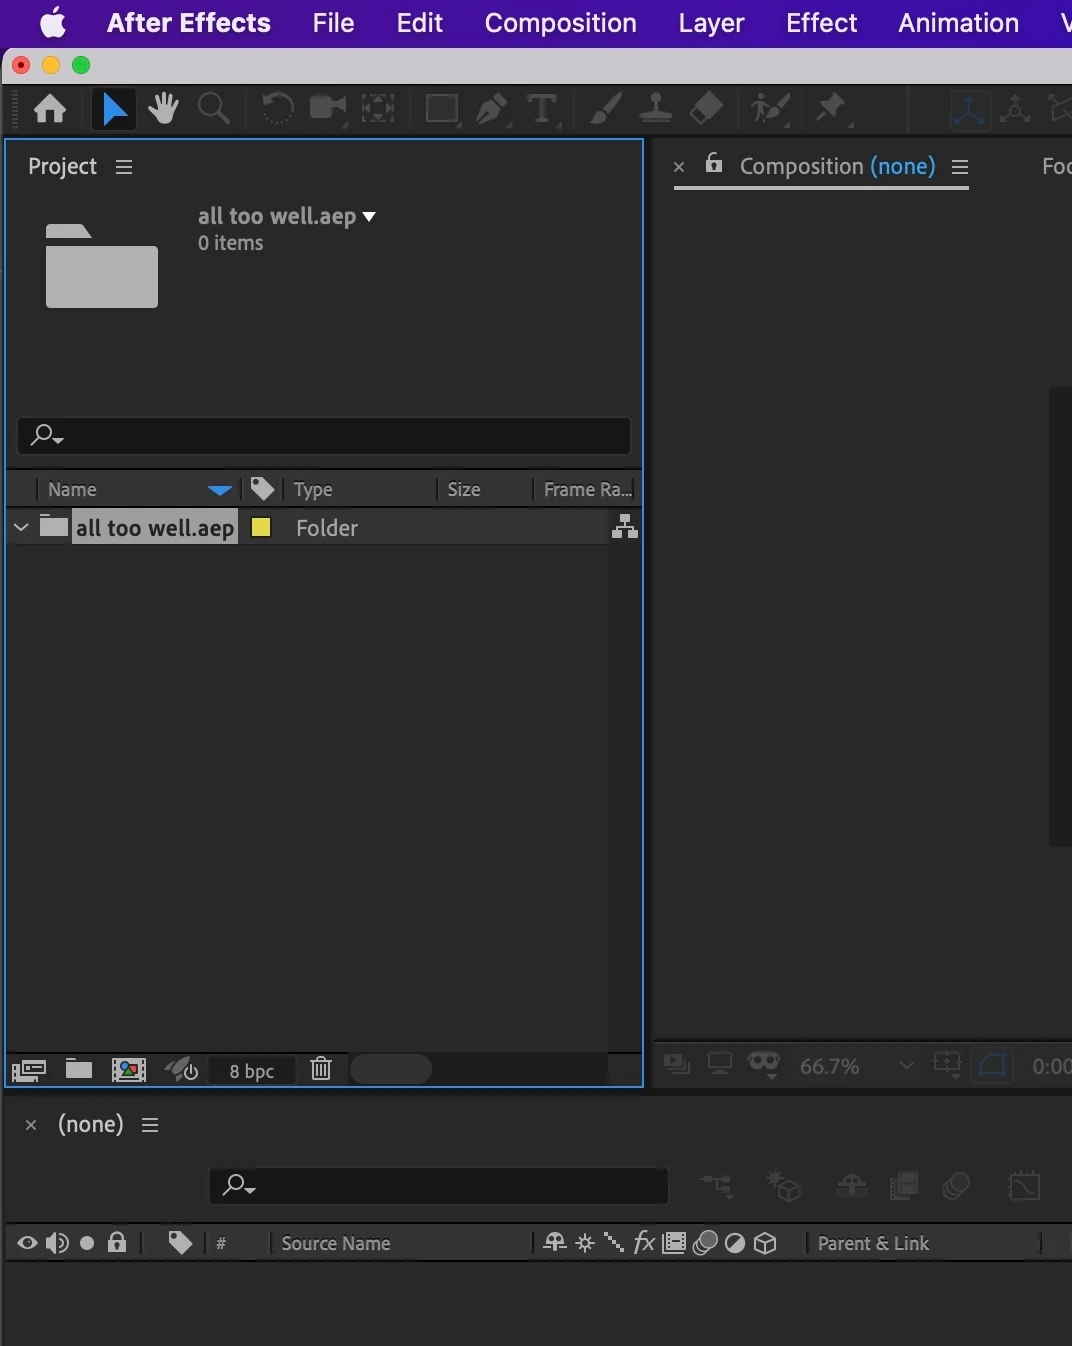Click the label tag column header

pyautogui.click(x=262, y=489)
